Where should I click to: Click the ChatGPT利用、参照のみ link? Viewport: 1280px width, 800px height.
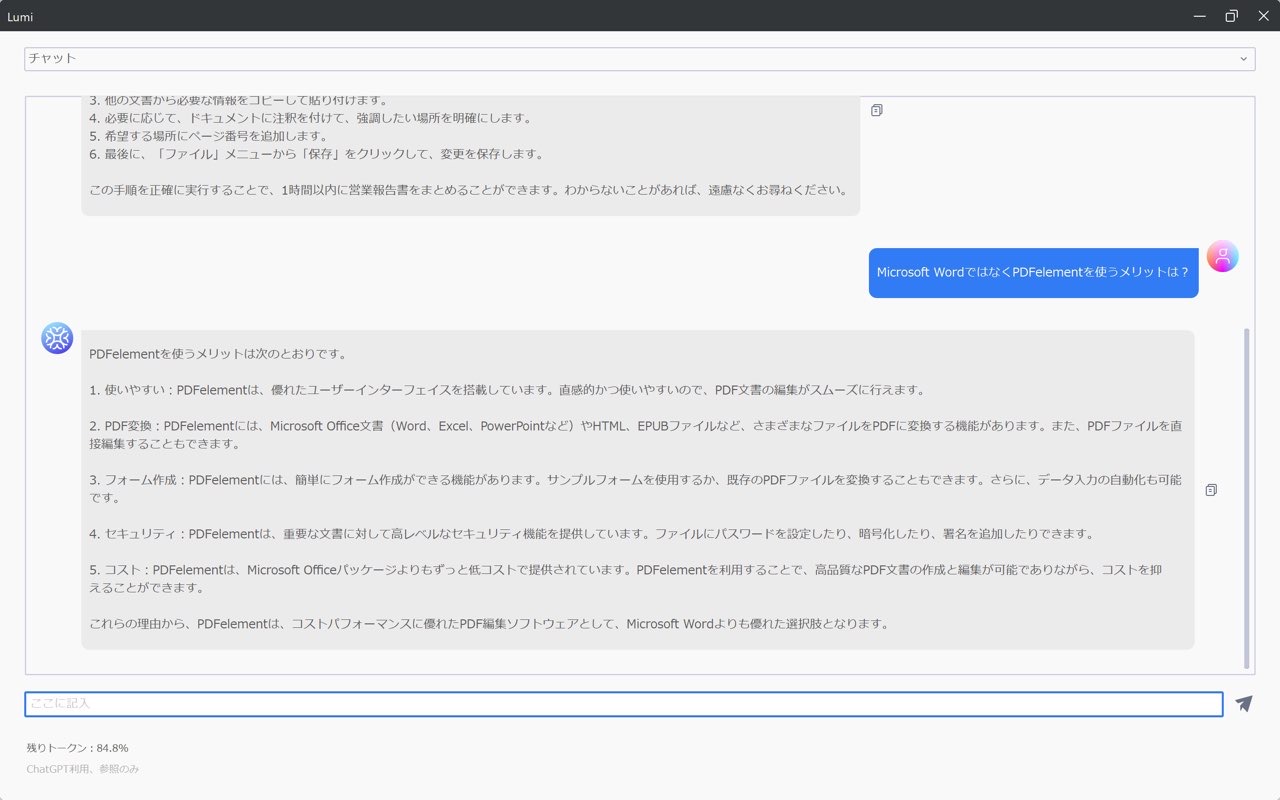tap(83, 769)
